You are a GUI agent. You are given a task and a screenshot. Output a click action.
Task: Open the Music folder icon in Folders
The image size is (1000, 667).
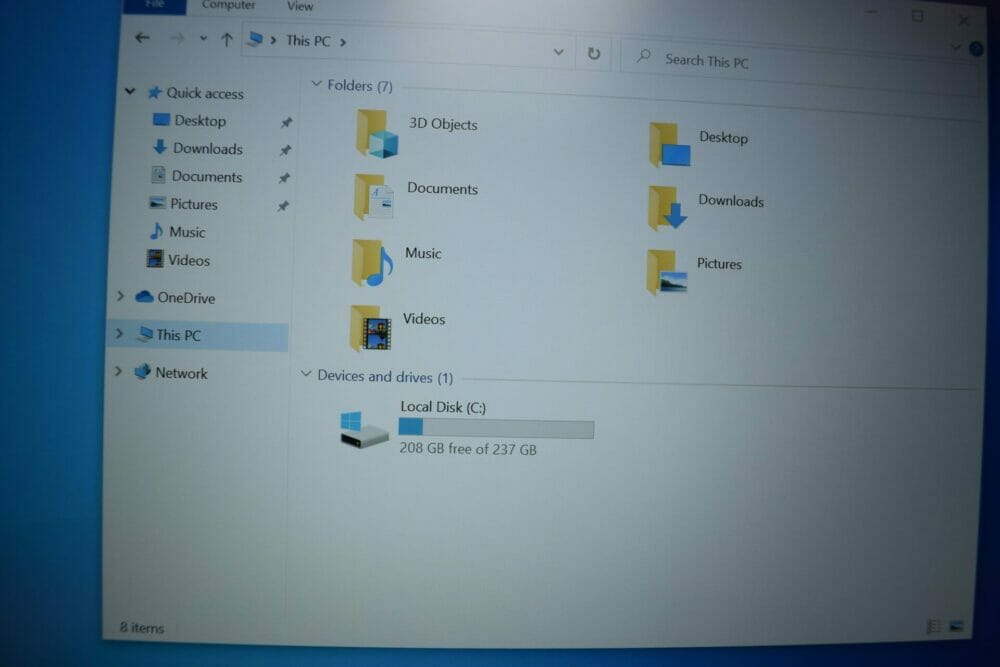(x=372, y=263)
